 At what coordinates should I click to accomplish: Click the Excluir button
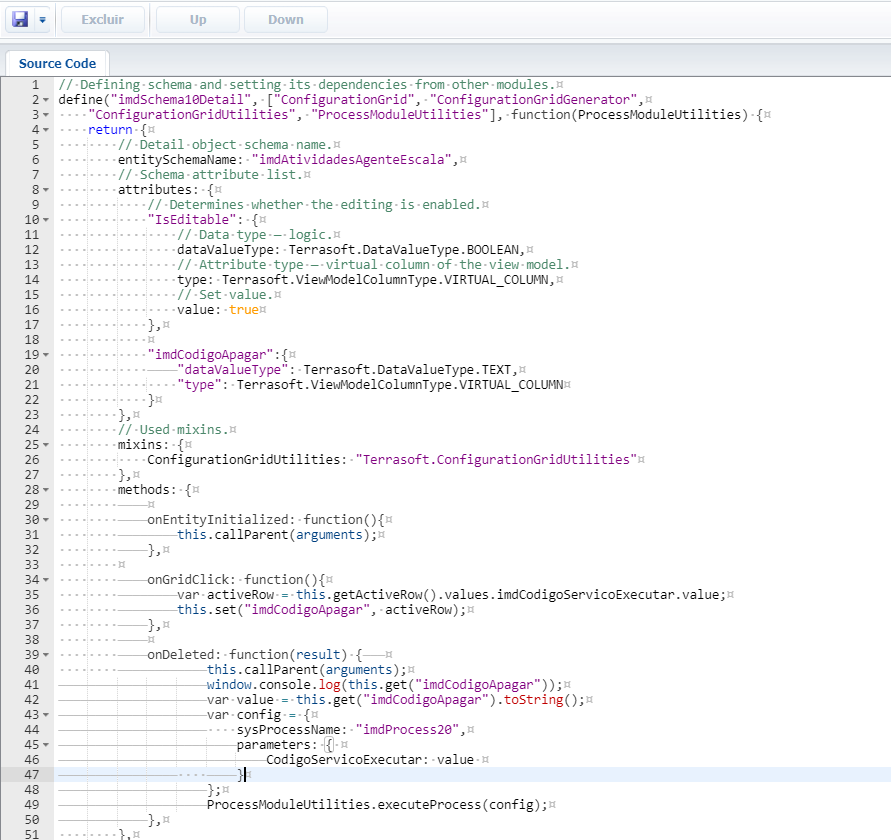coord(102,20)
